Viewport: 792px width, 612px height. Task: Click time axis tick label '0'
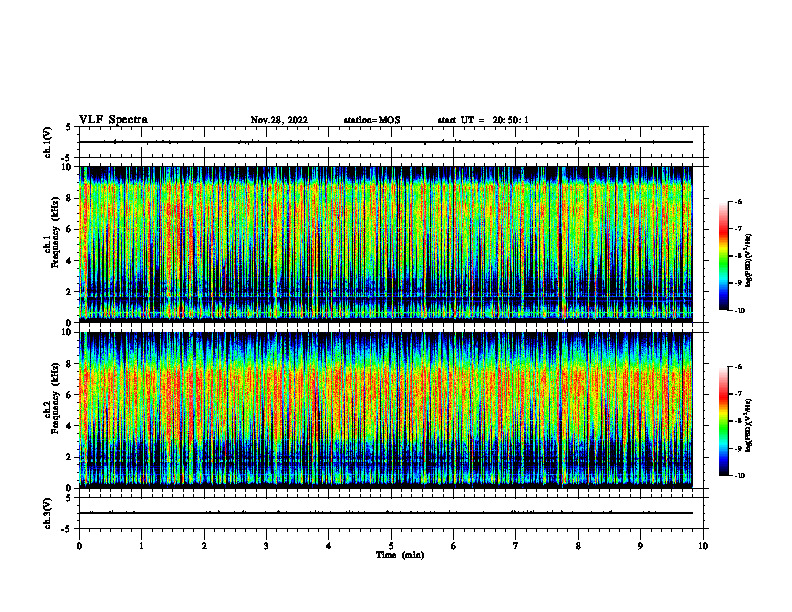79,546
